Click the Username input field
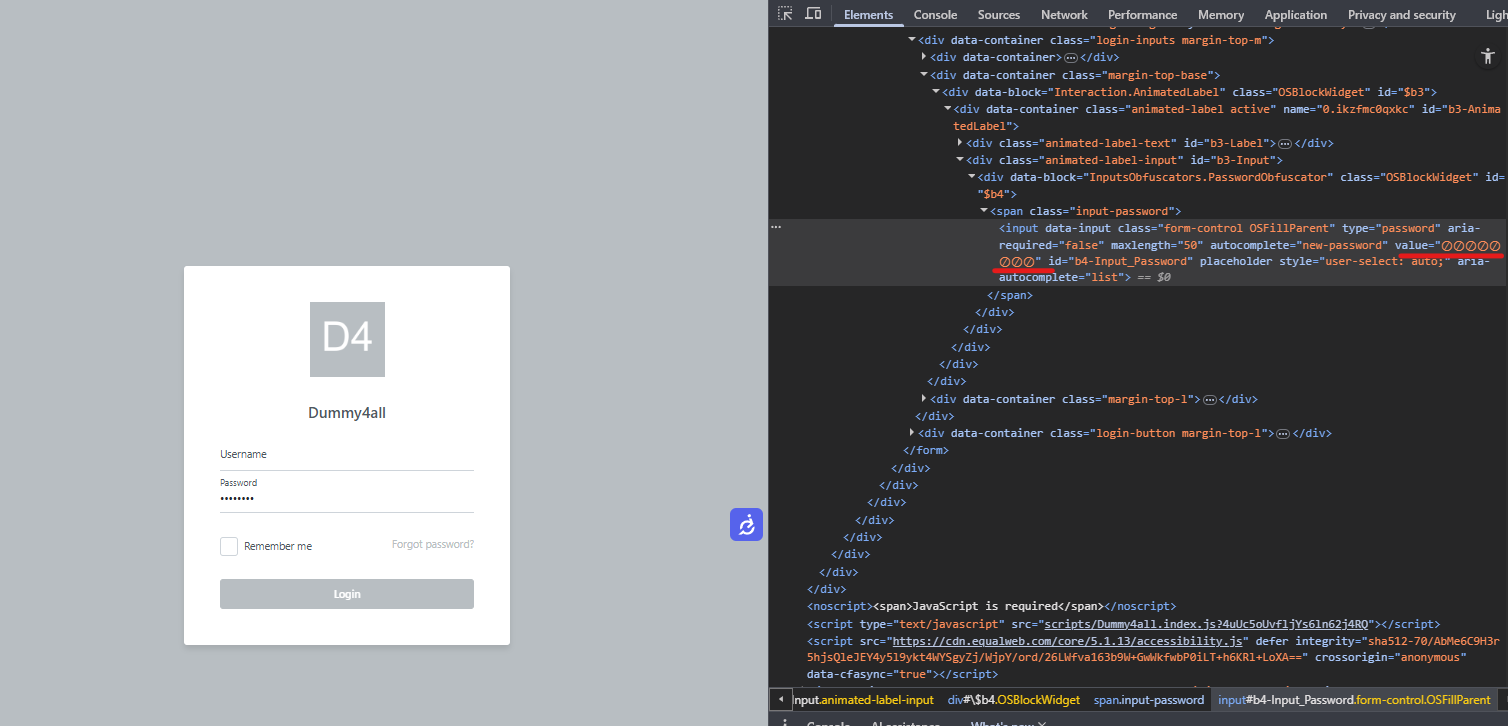This screenshot has height=726, width=1508. (347, 462)
